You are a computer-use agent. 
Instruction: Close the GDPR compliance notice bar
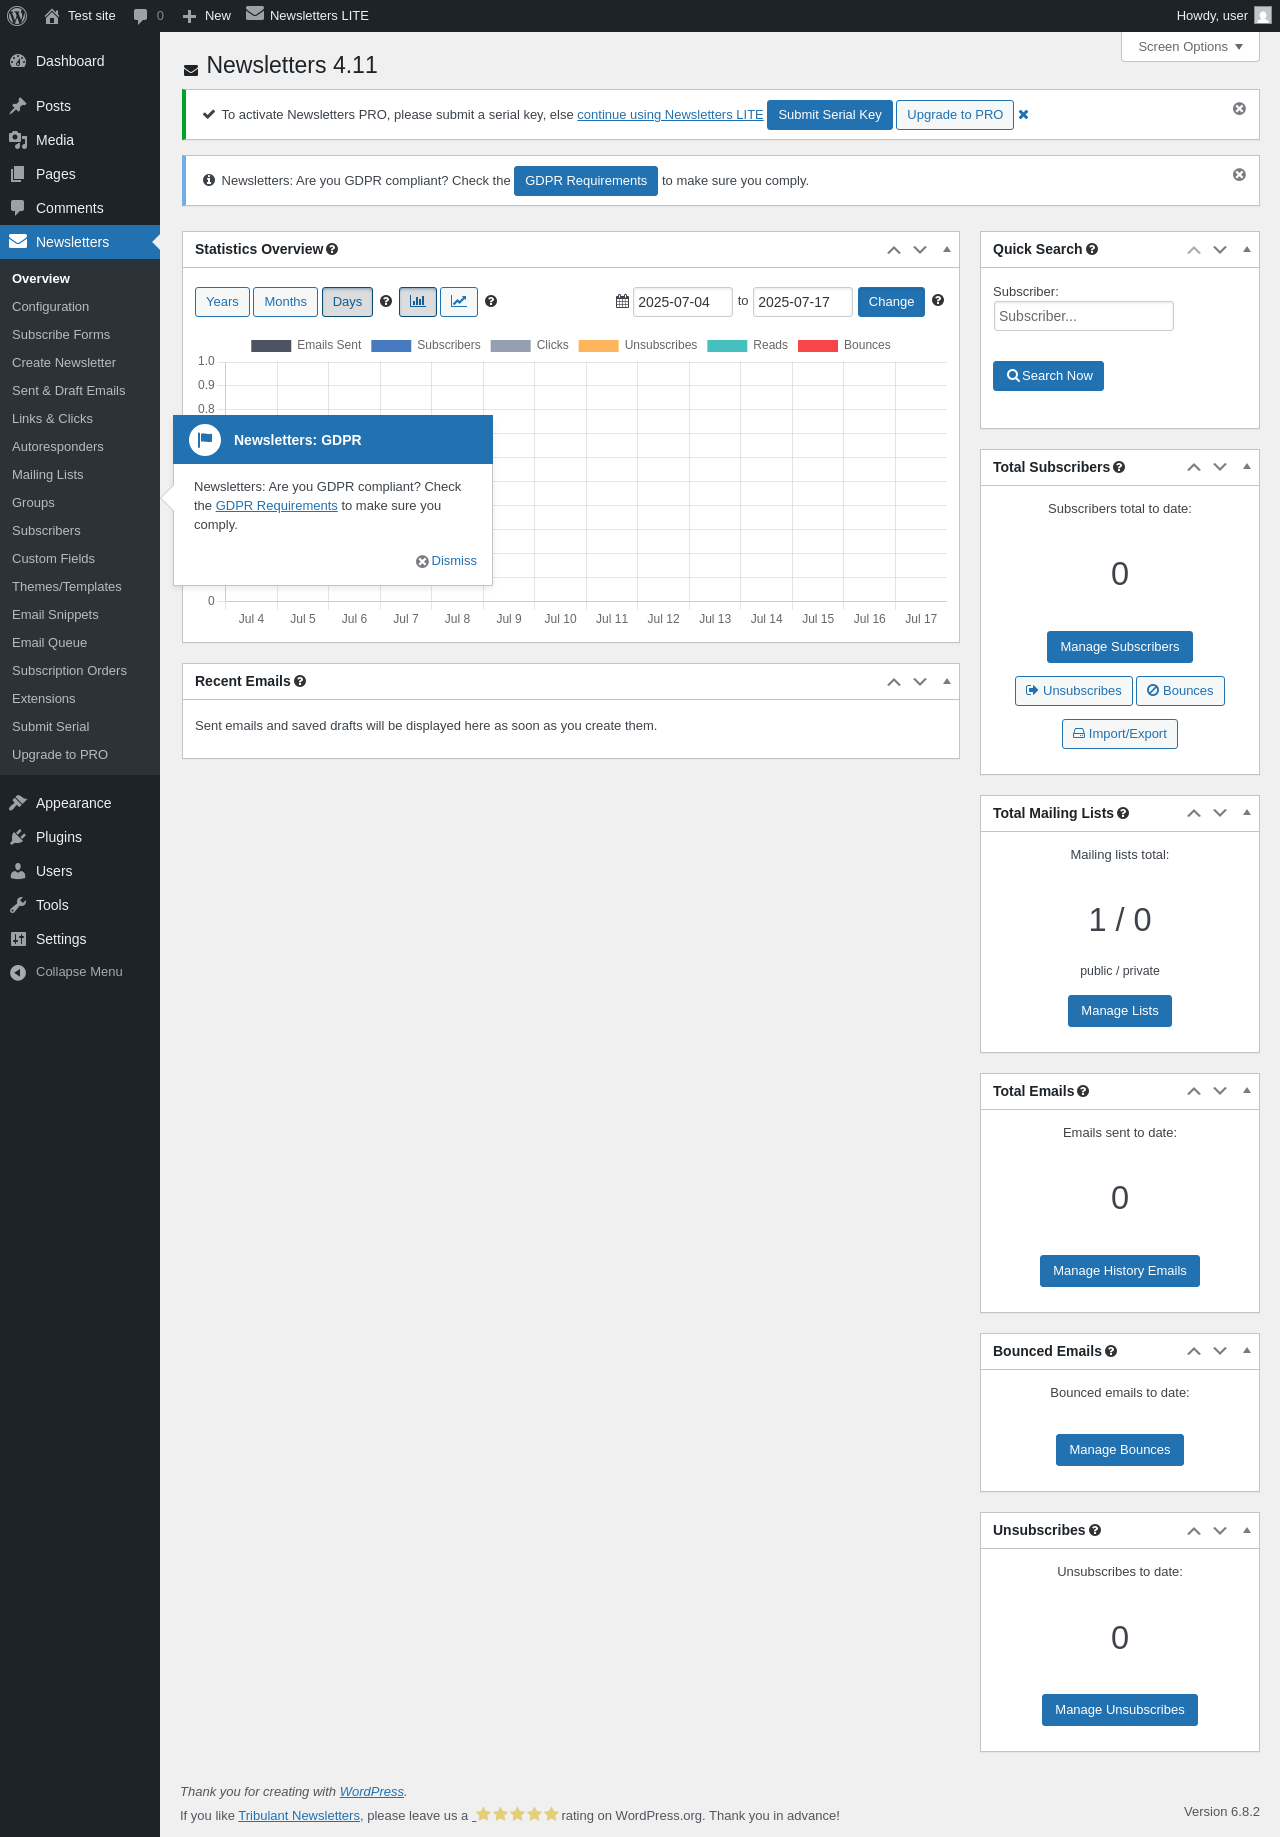click(1239, 174)
